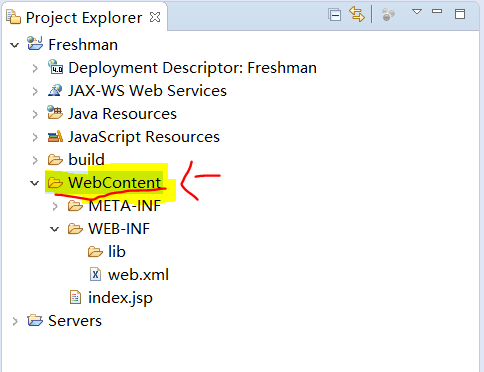Expand the JAX-WS Web Services node
Screen dimensions: 484x372
tap(35, 91)
